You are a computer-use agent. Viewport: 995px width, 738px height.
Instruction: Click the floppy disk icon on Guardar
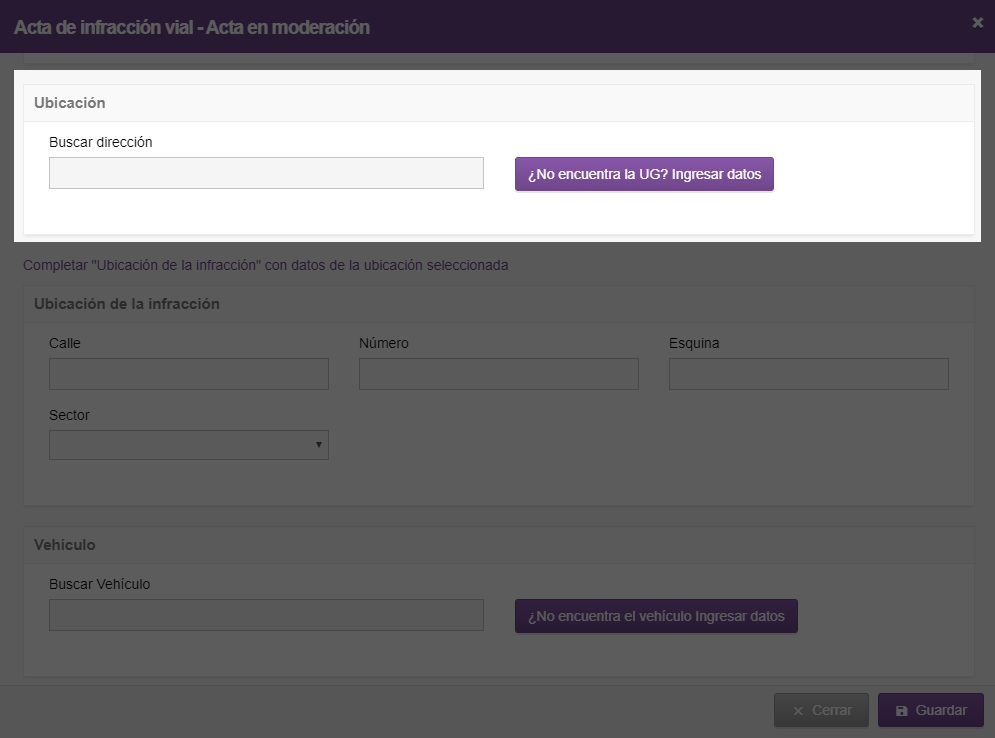pos(901,711)
